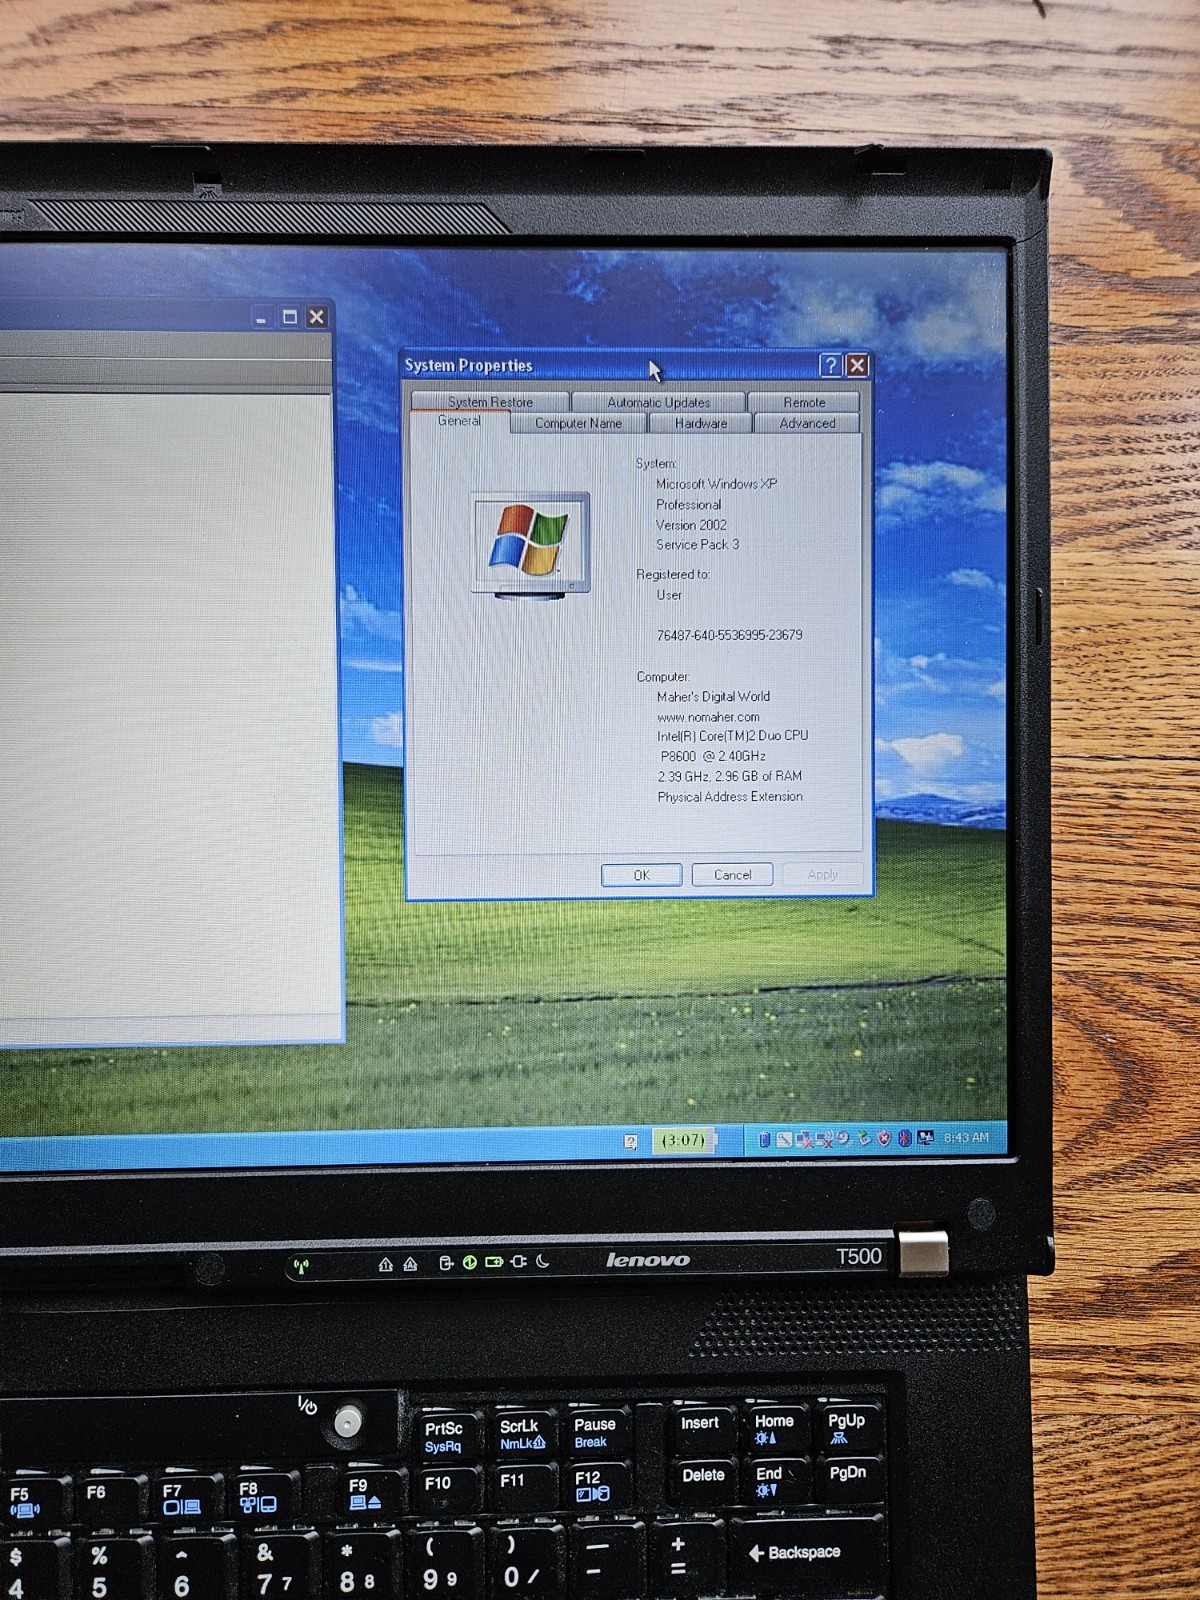Minimize the background window
This screenshot has width=1200, height=1600.
click(261, 318)
